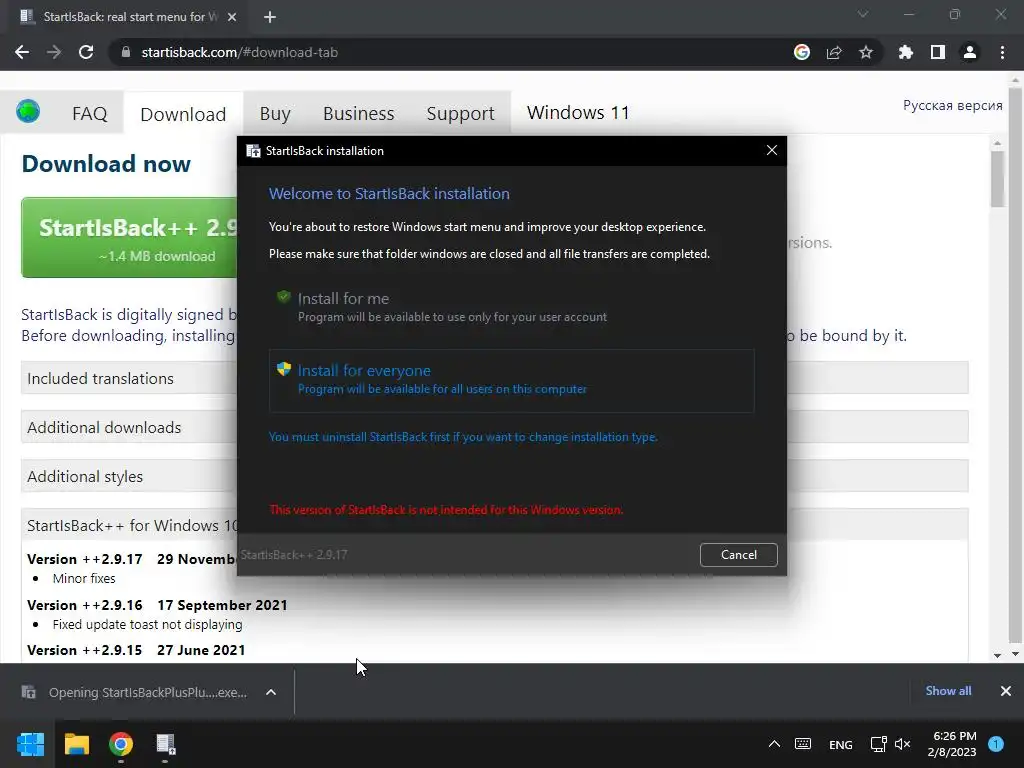
Task: Click the Install for me shield icon
Action: pyautogui.click(x=283, y=297)
